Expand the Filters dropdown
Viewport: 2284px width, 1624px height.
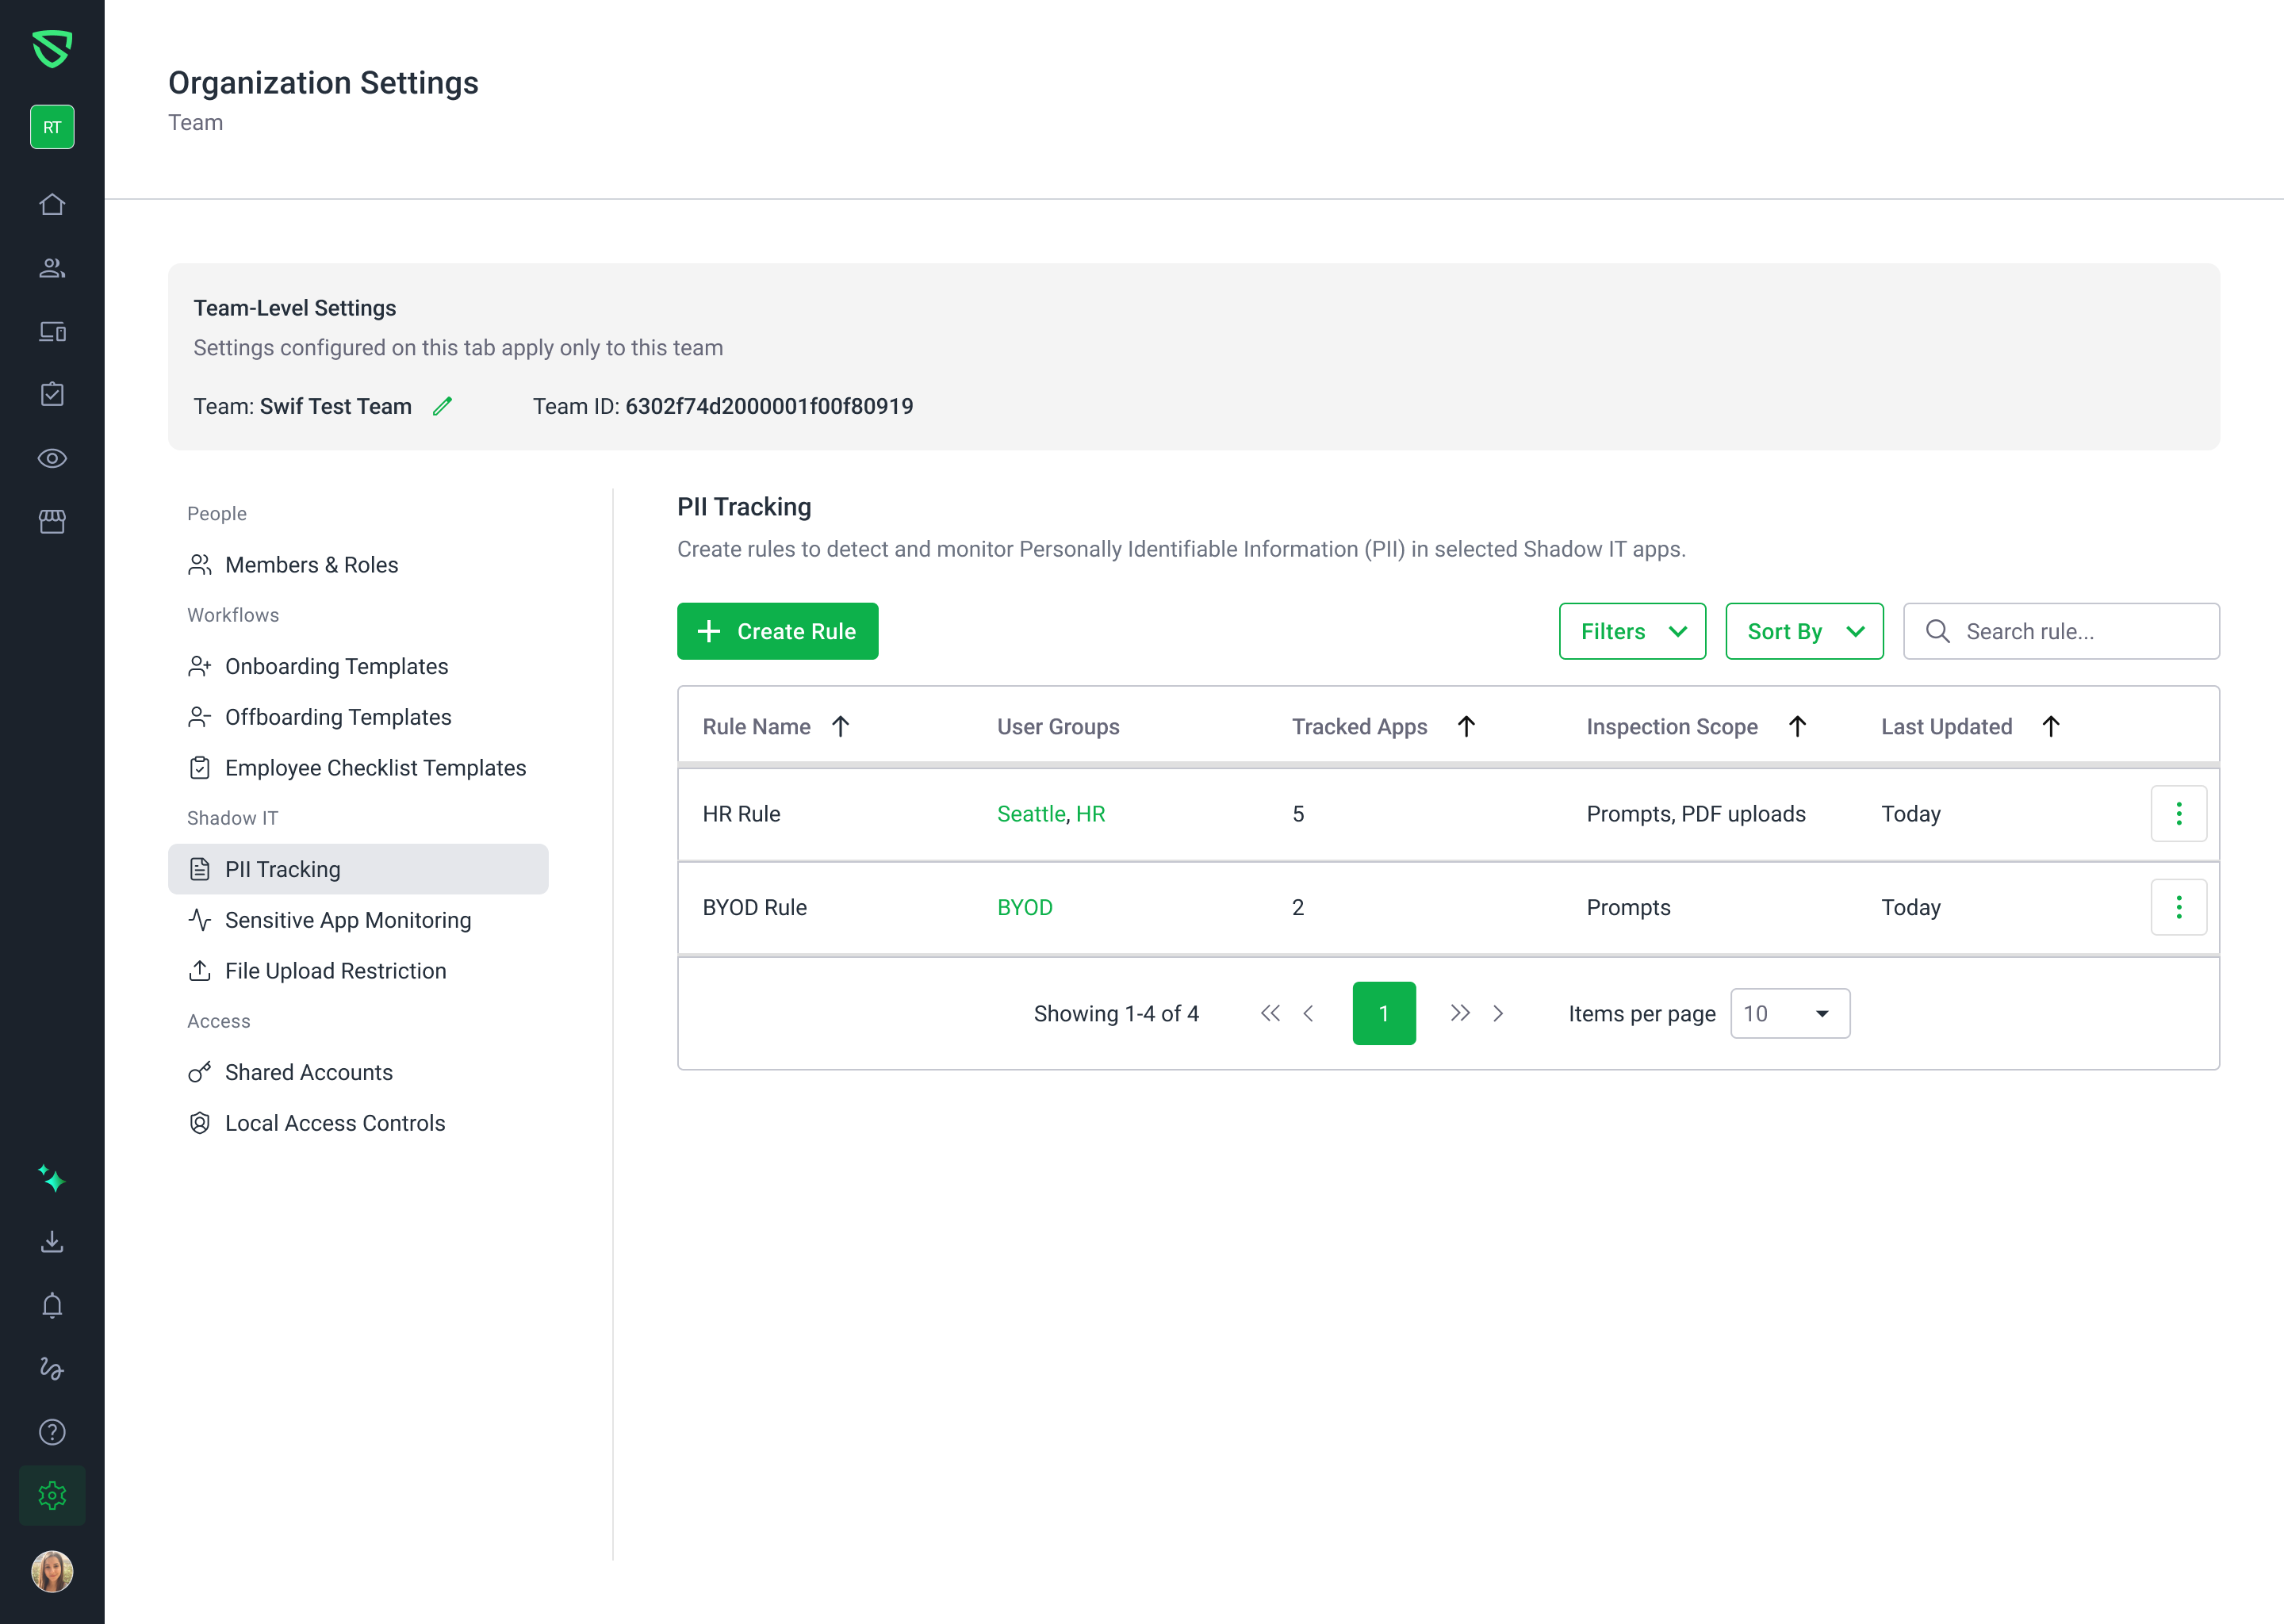[x=1632, y=631]
